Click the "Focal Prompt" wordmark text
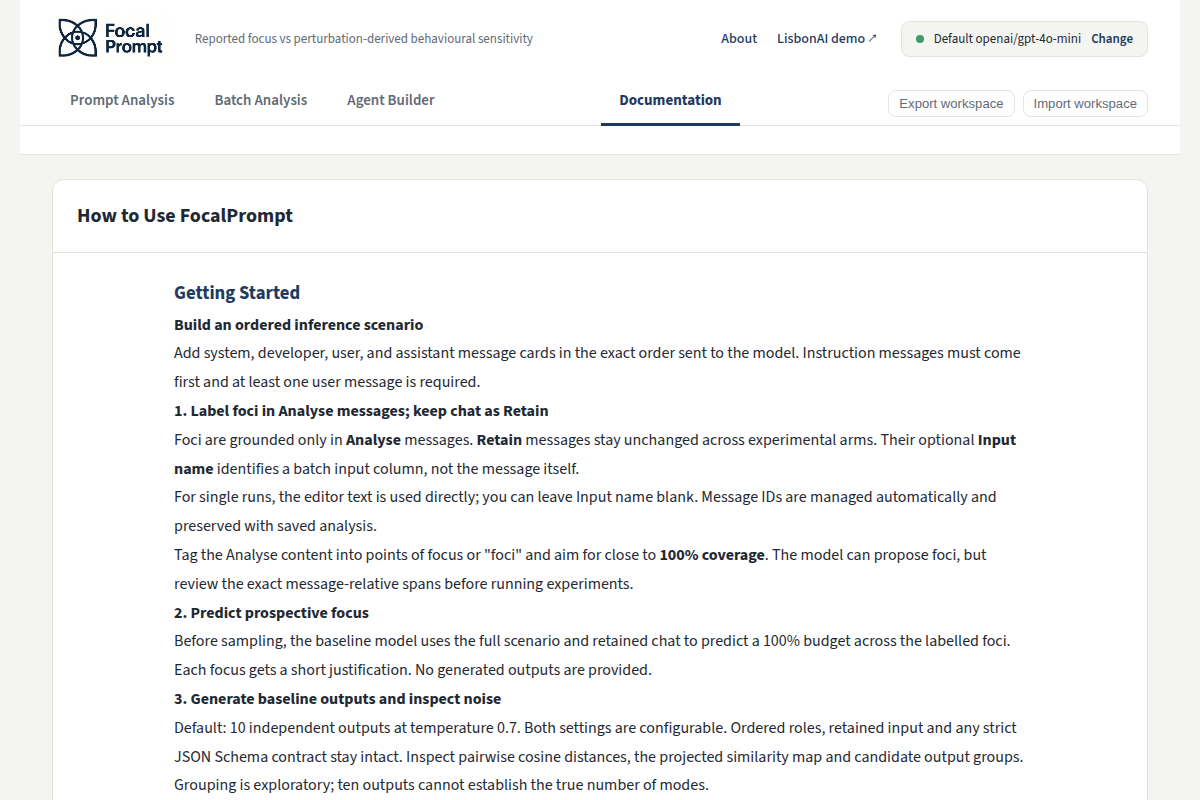 coord(133,39)
